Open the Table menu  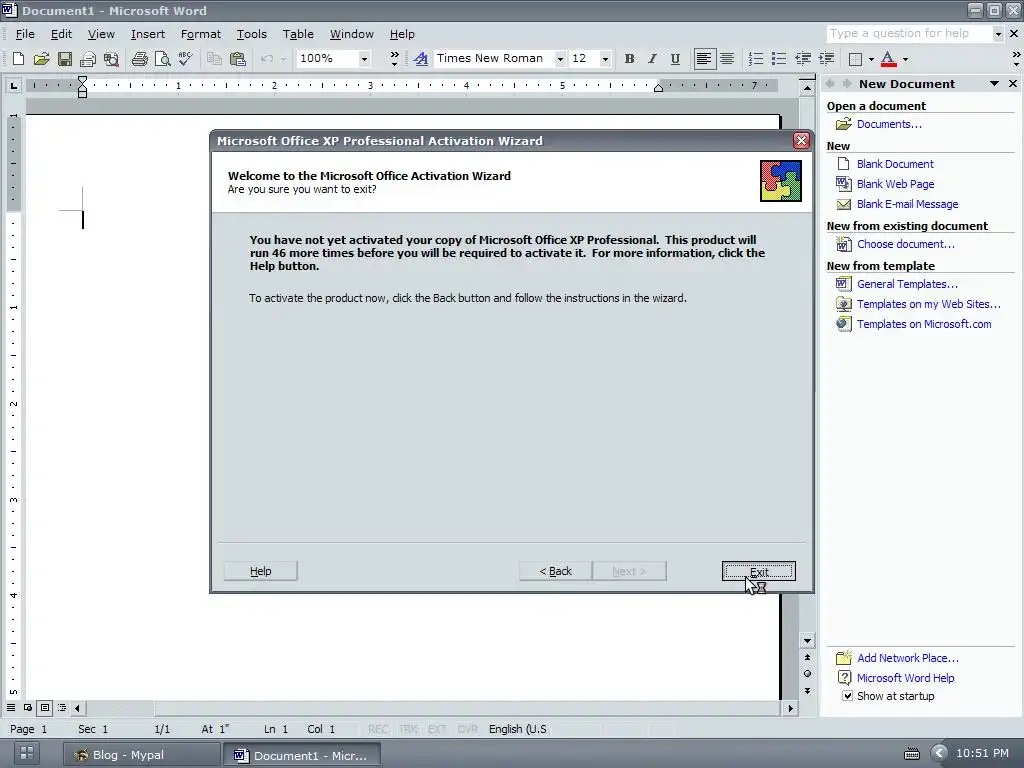[298, 34]
